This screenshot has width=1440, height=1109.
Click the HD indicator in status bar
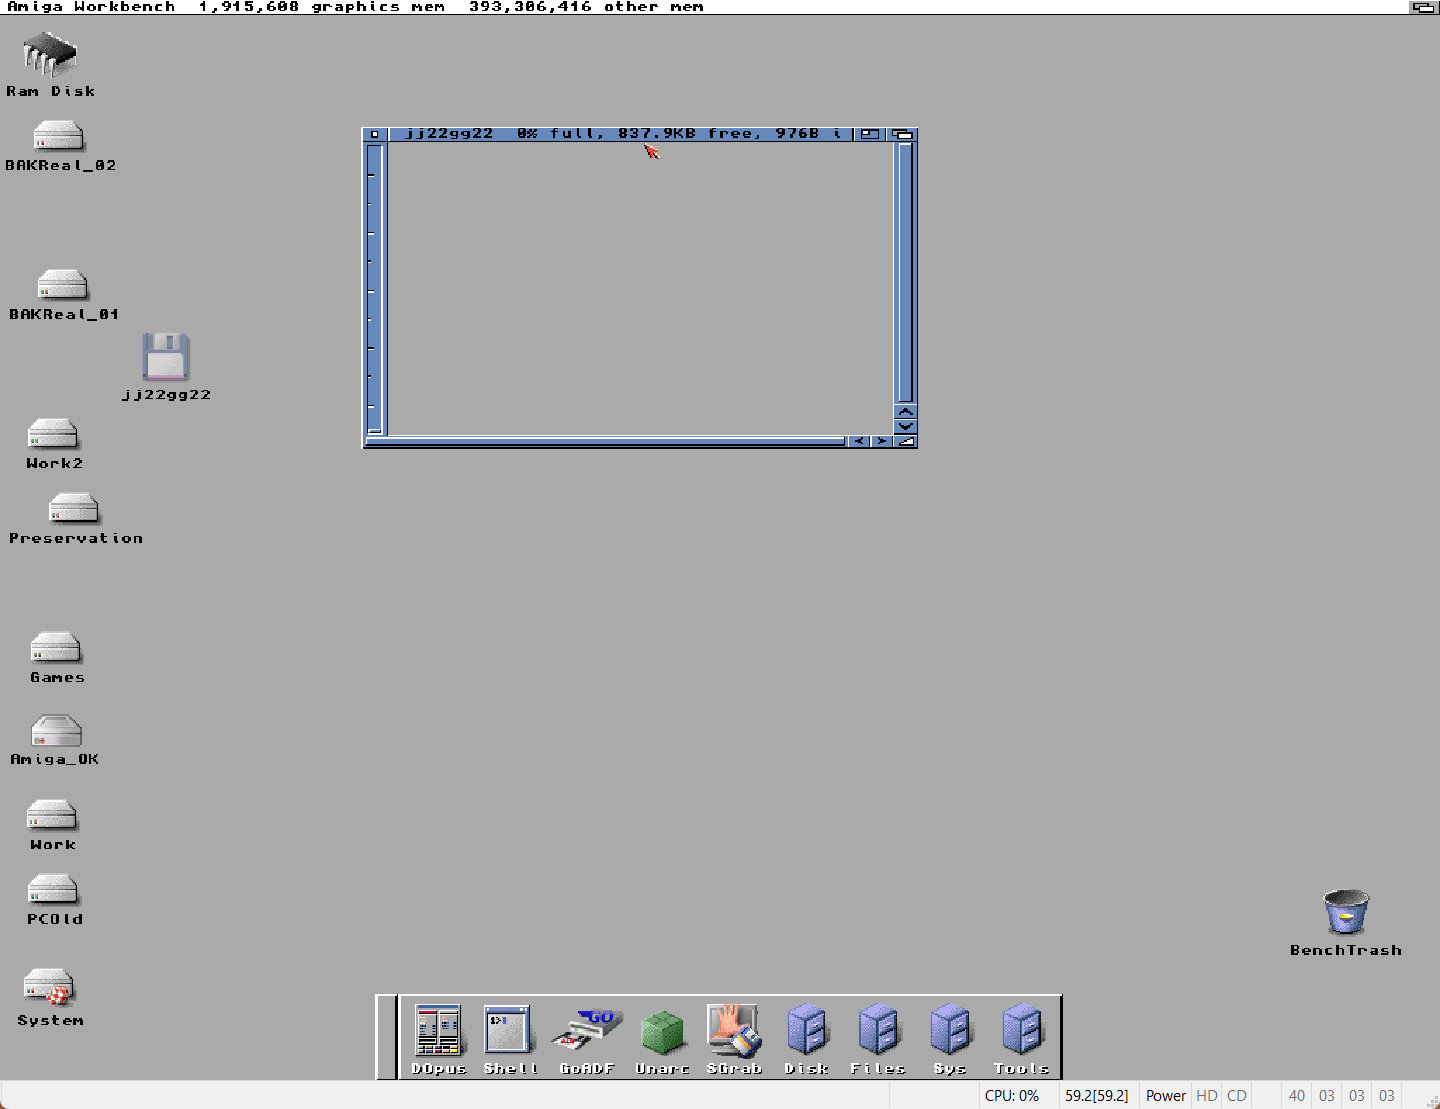coord(1207,1096)
